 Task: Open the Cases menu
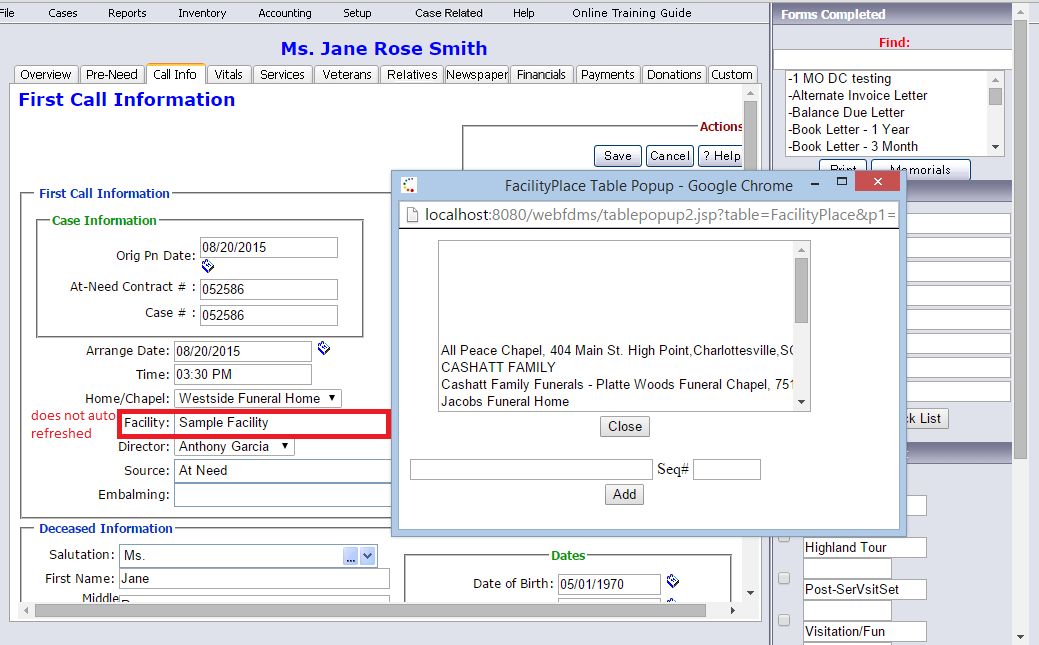pyautogui.click(x=63, y=13)
